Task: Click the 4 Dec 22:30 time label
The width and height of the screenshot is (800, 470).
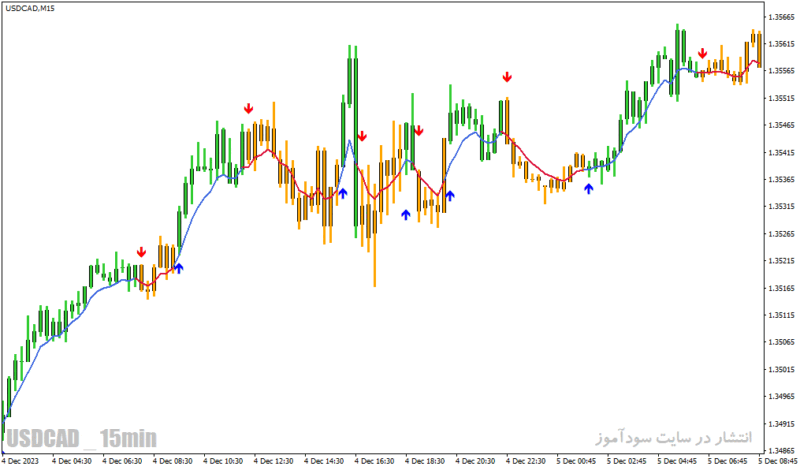Action: pos(526,461)
